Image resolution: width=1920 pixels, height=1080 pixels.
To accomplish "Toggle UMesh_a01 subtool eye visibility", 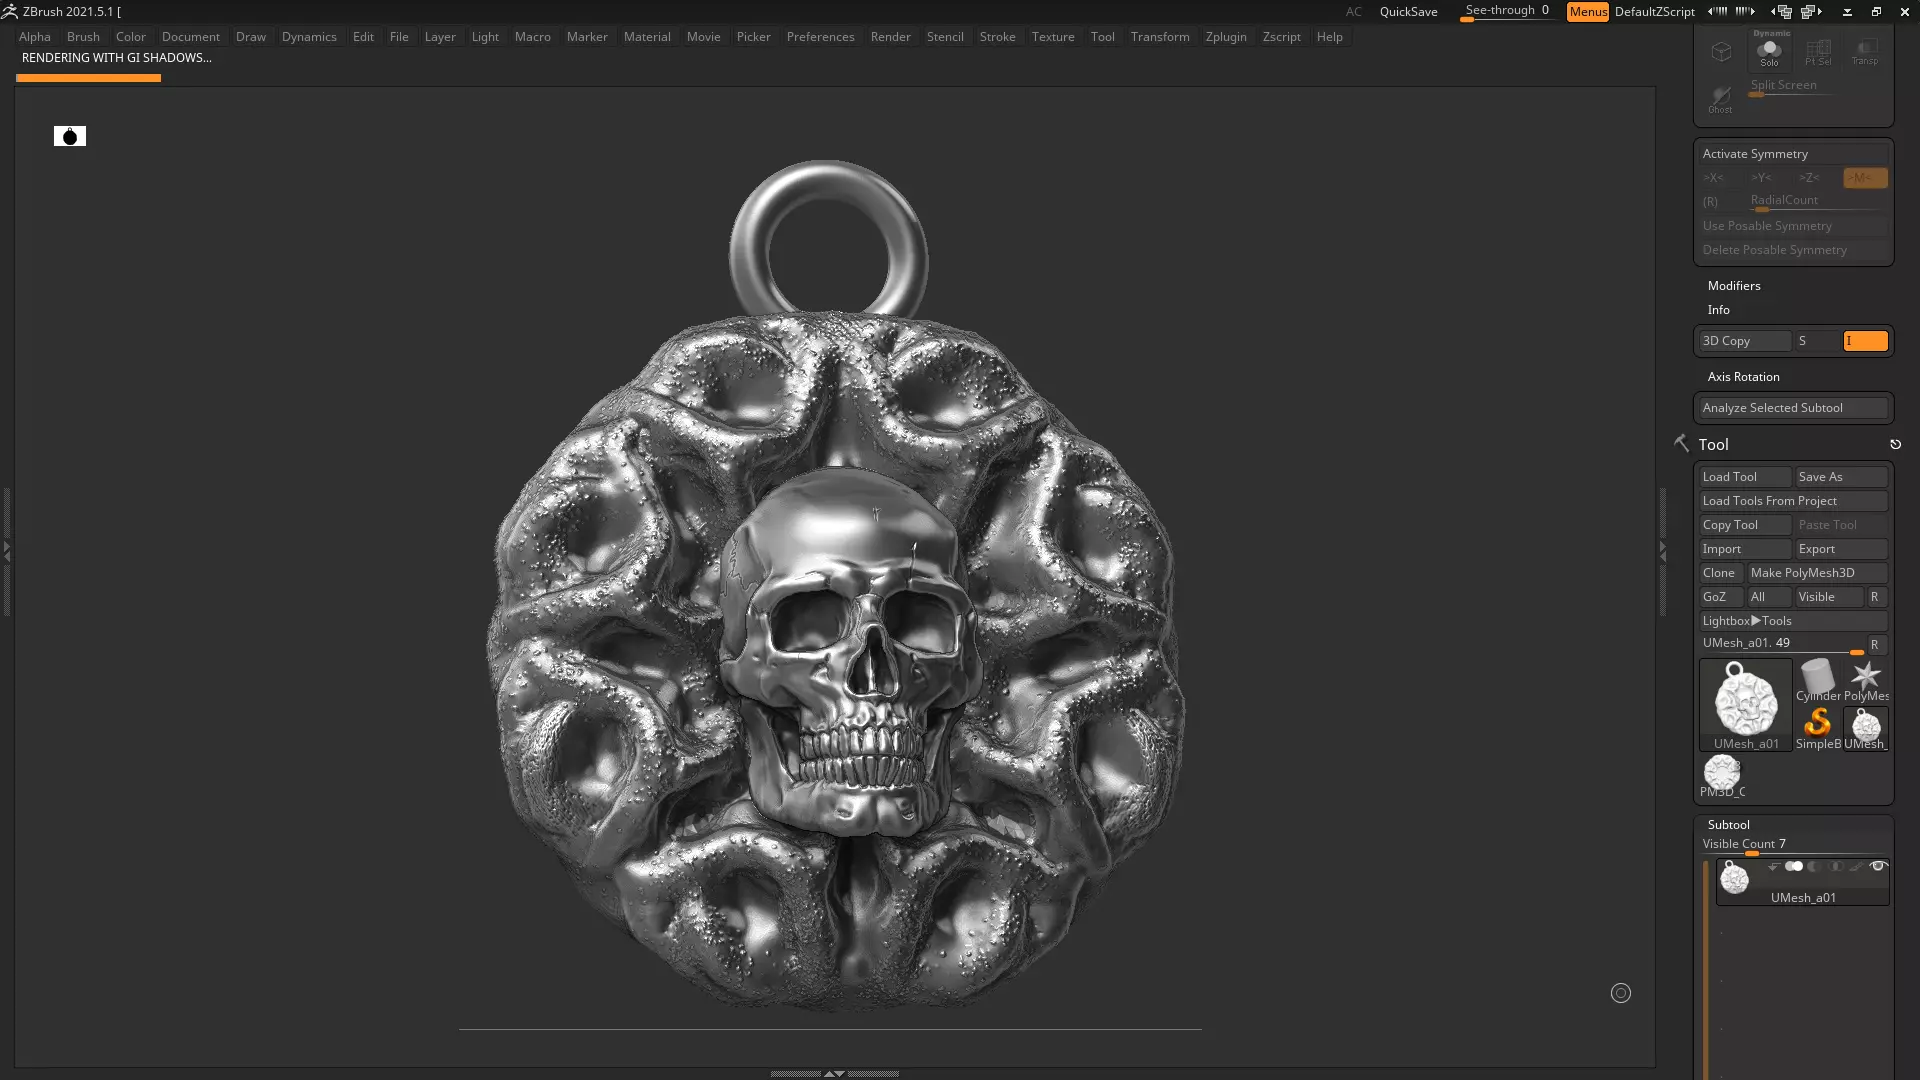I will [x=1878, y=866].
